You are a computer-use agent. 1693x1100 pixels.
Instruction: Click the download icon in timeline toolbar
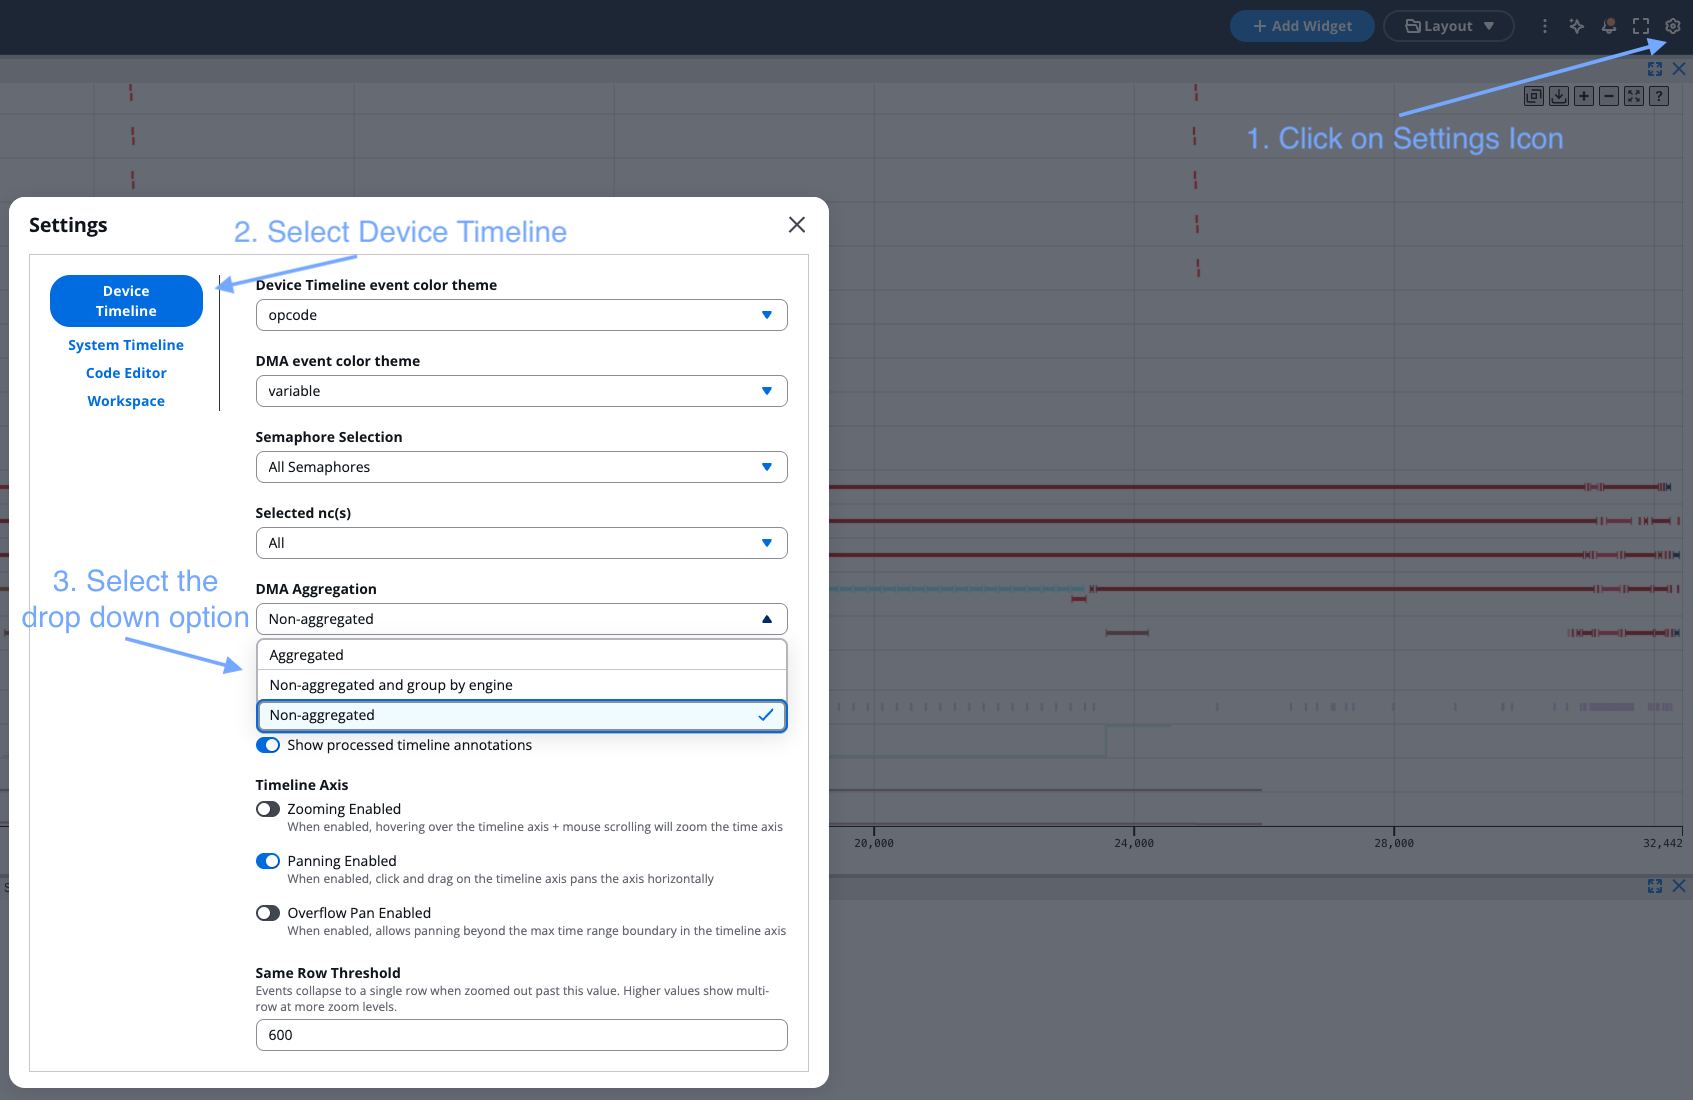1559,96
